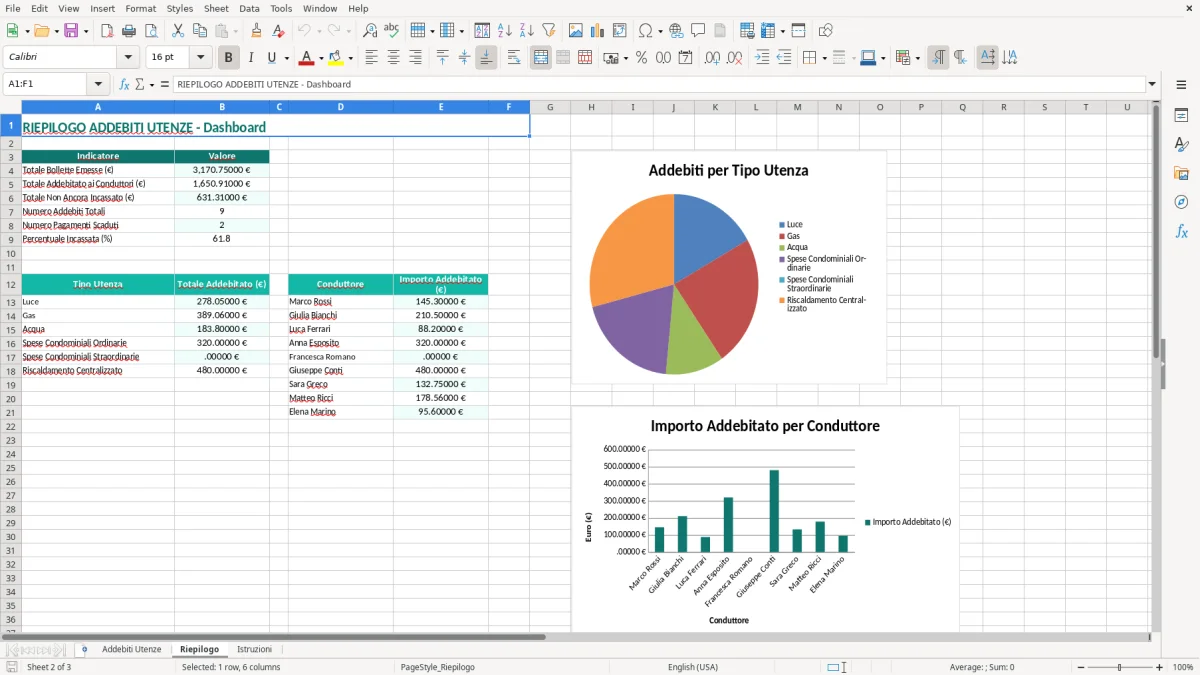Toggle Underline formatting

[271, 58]
